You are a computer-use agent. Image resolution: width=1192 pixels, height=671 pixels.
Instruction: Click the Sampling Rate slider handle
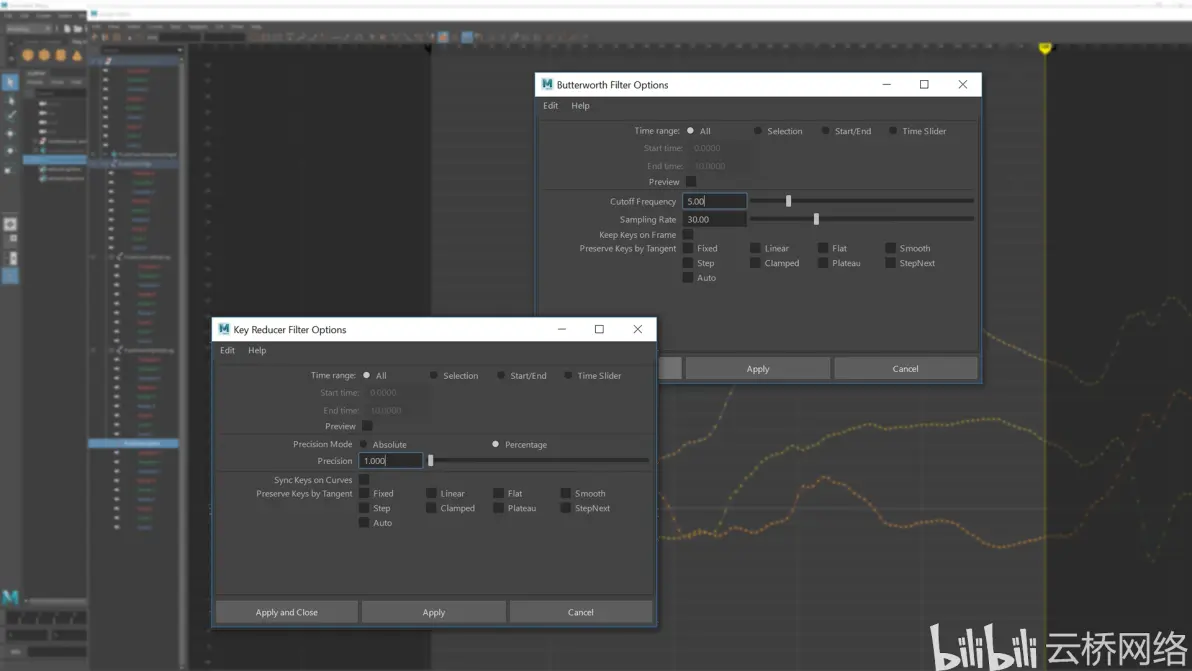816,220
